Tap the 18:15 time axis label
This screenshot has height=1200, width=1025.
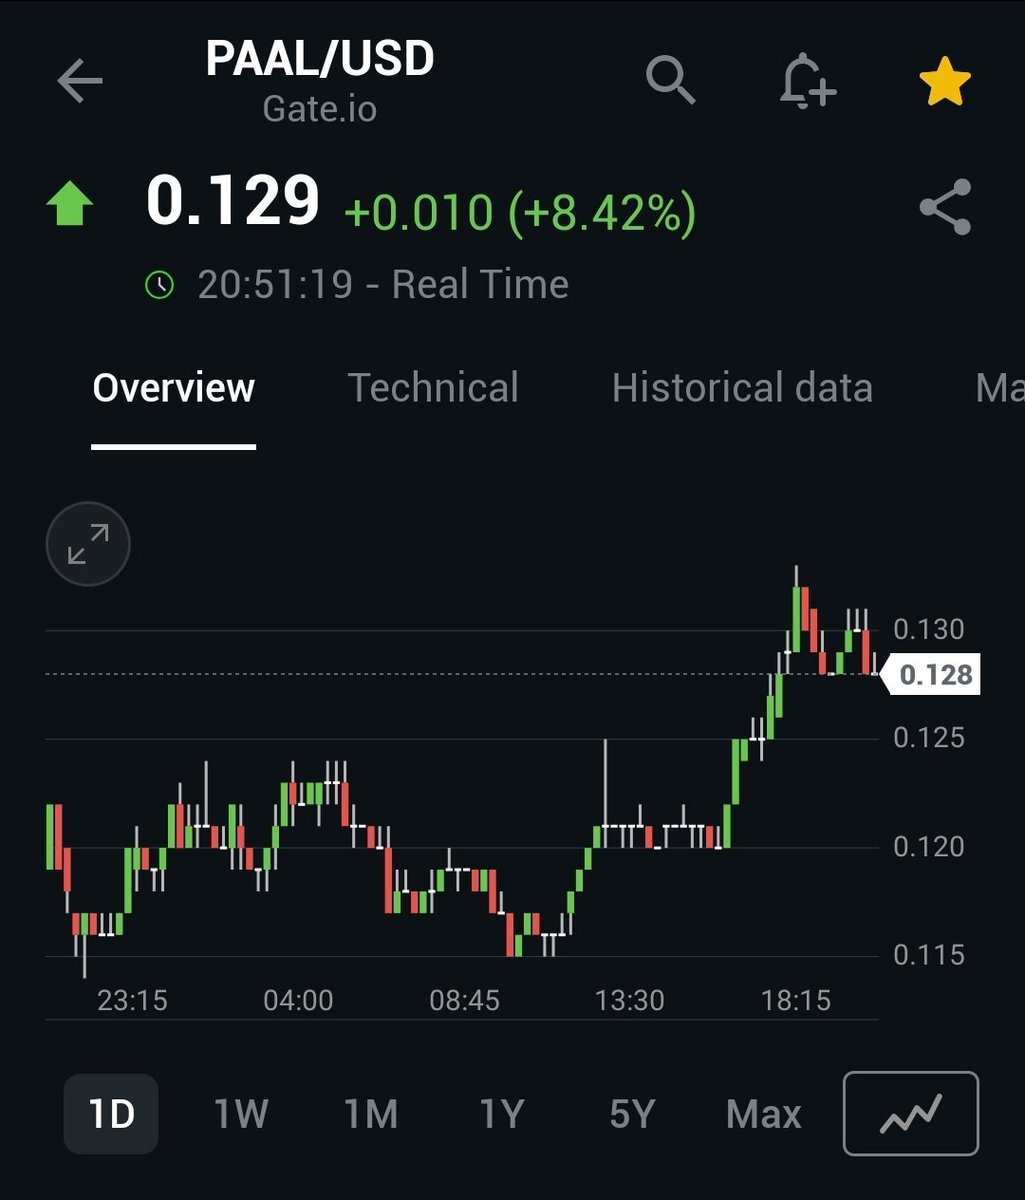(x=796, y=1000)
